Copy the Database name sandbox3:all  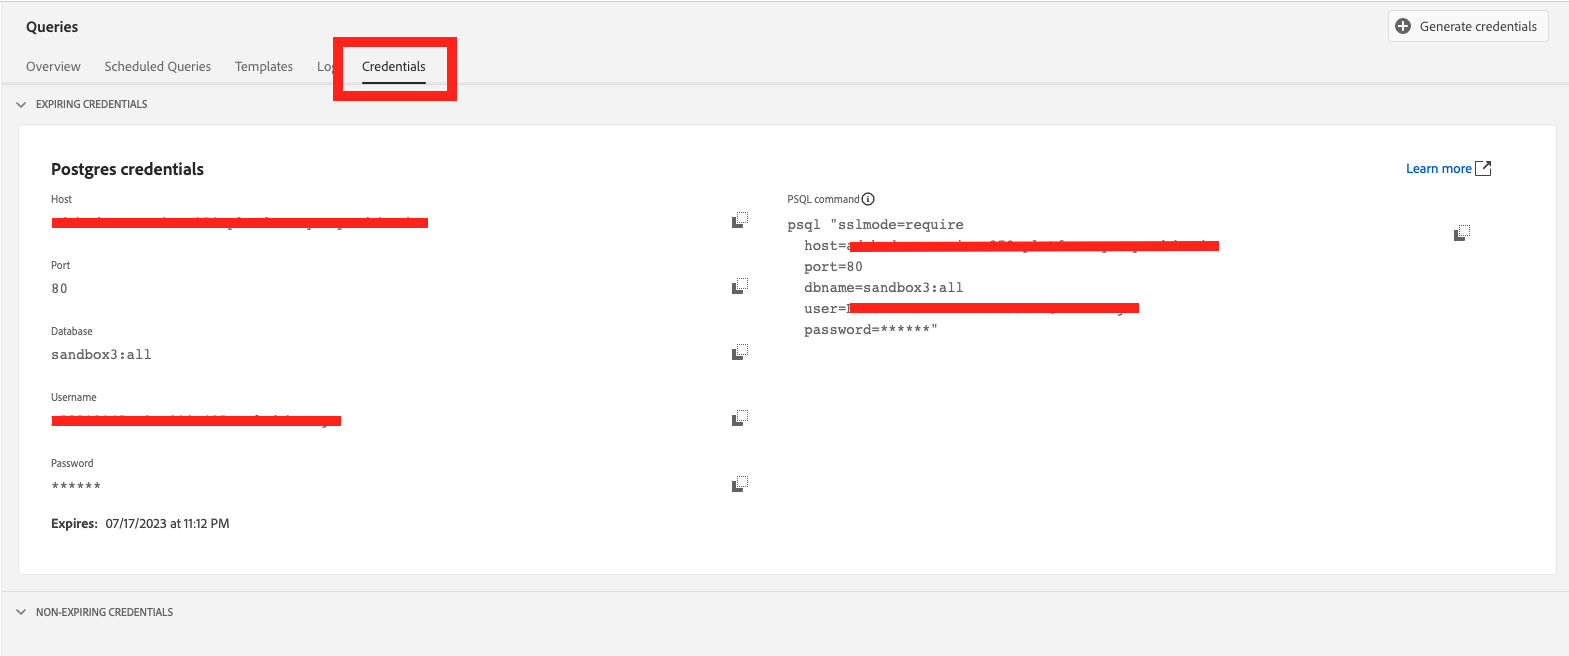(740, 352)
